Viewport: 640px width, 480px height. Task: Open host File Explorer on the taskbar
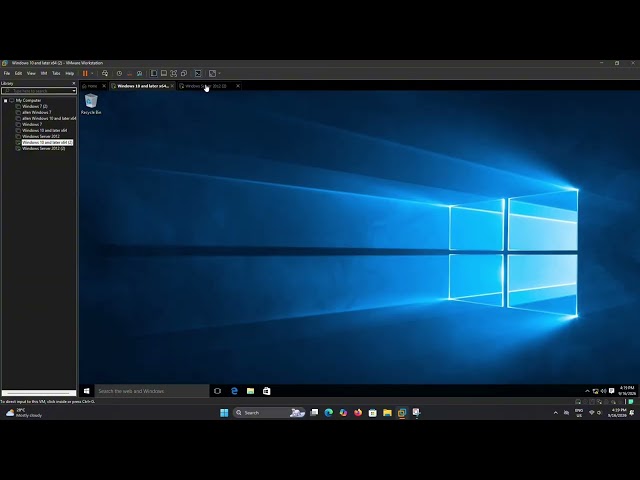point(387,413)
